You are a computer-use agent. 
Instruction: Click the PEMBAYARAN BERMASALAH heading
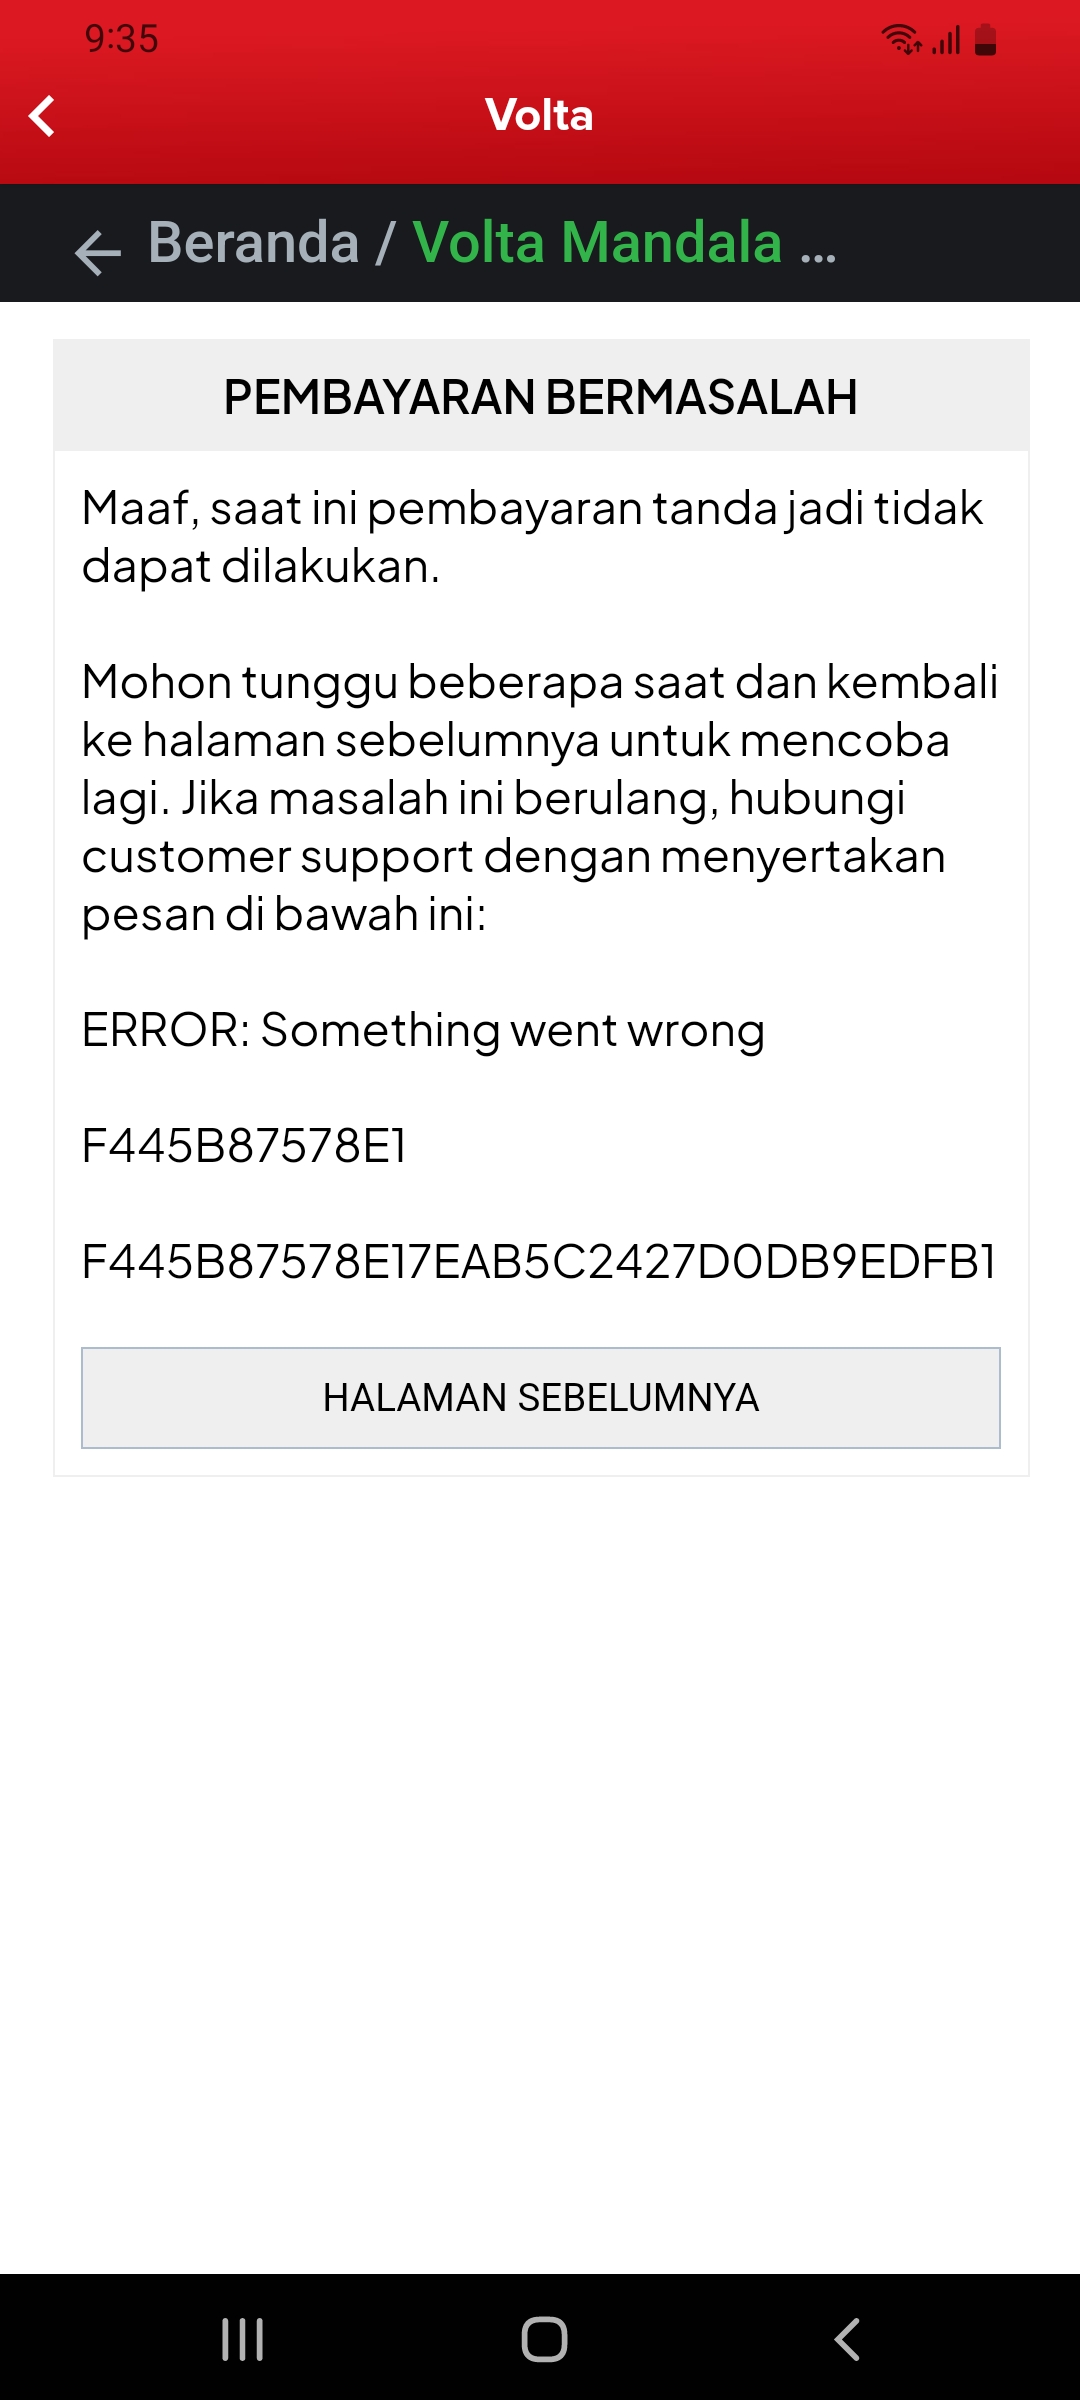(541, 397)
